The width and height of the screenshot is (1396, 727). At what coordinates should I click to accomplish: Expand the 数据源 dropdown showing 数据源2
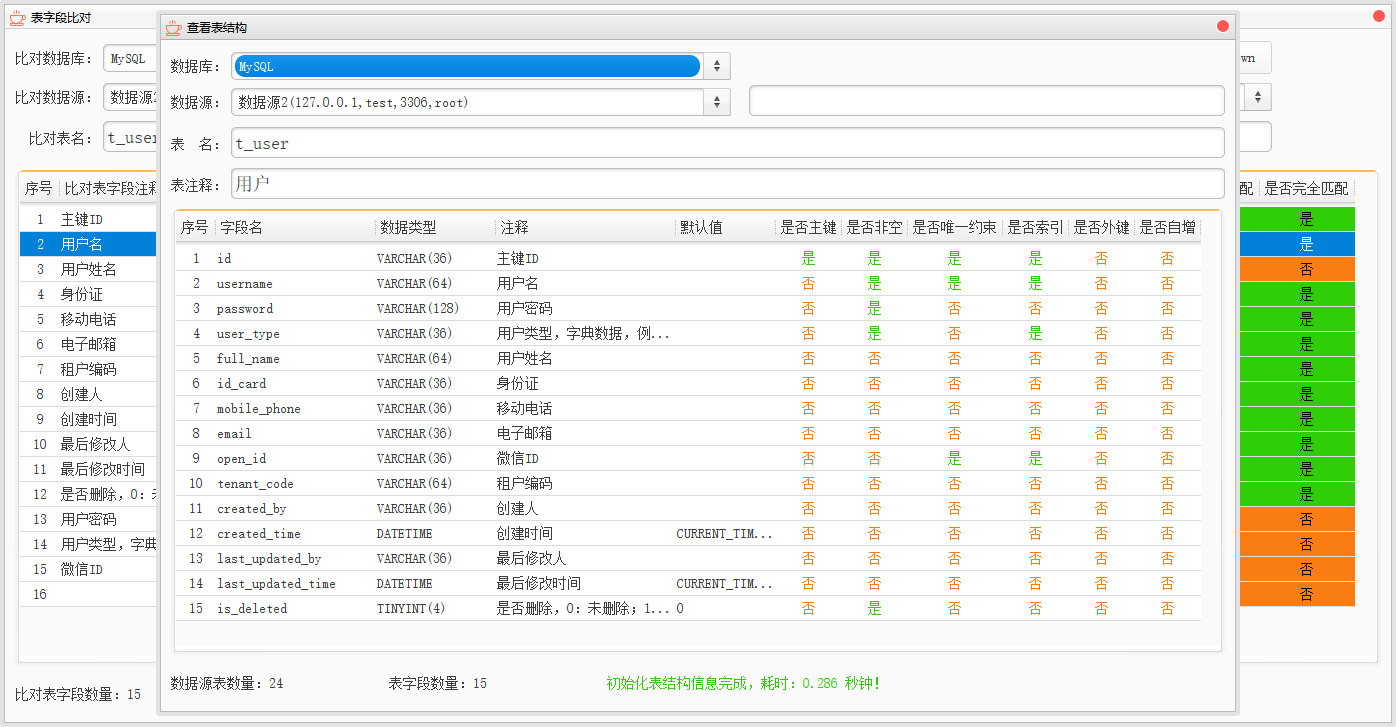(x=716, y=102)
